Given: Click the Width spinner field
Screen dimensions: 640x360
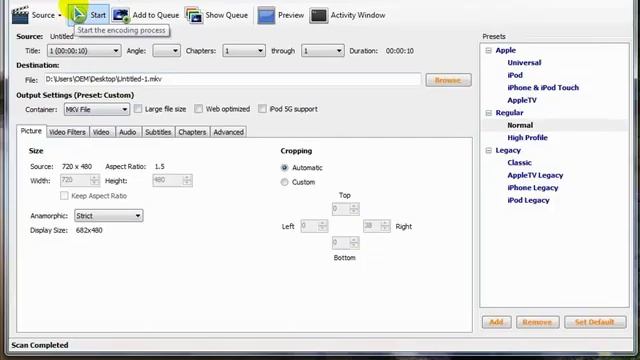Looking at the screenshot, I should [80, 180].
